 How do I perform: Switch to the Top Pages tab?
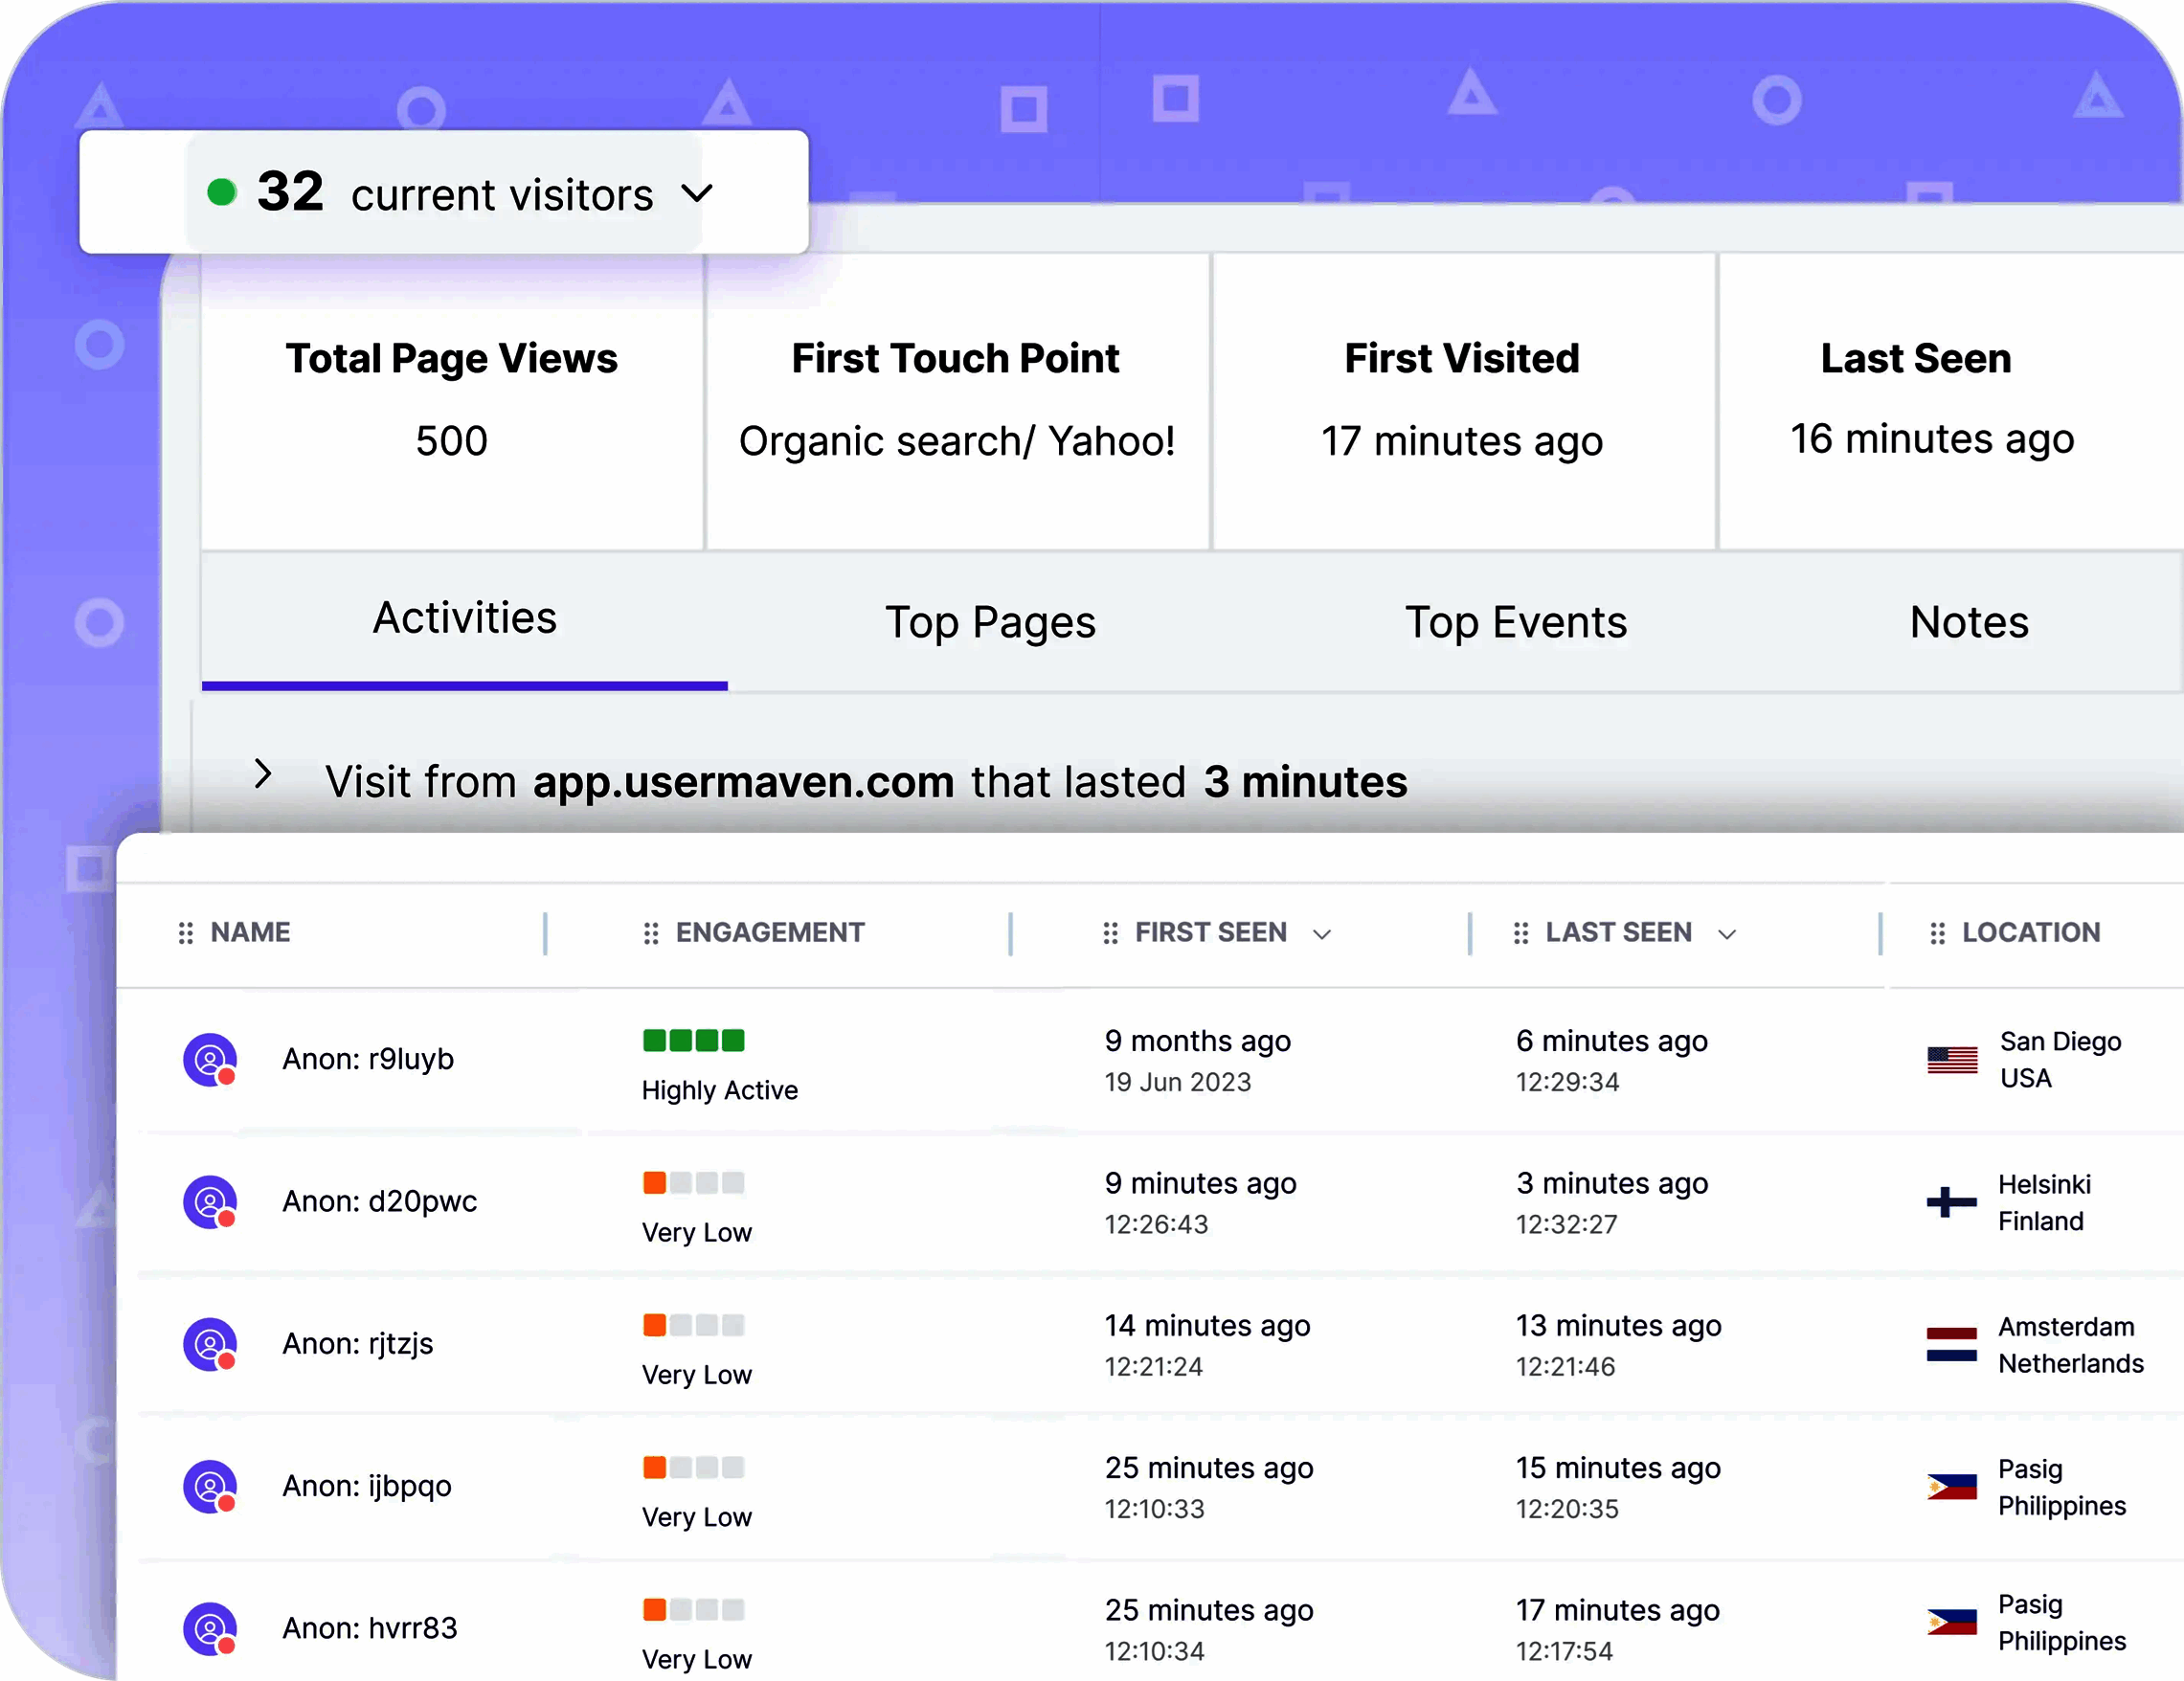pos(990,622)
